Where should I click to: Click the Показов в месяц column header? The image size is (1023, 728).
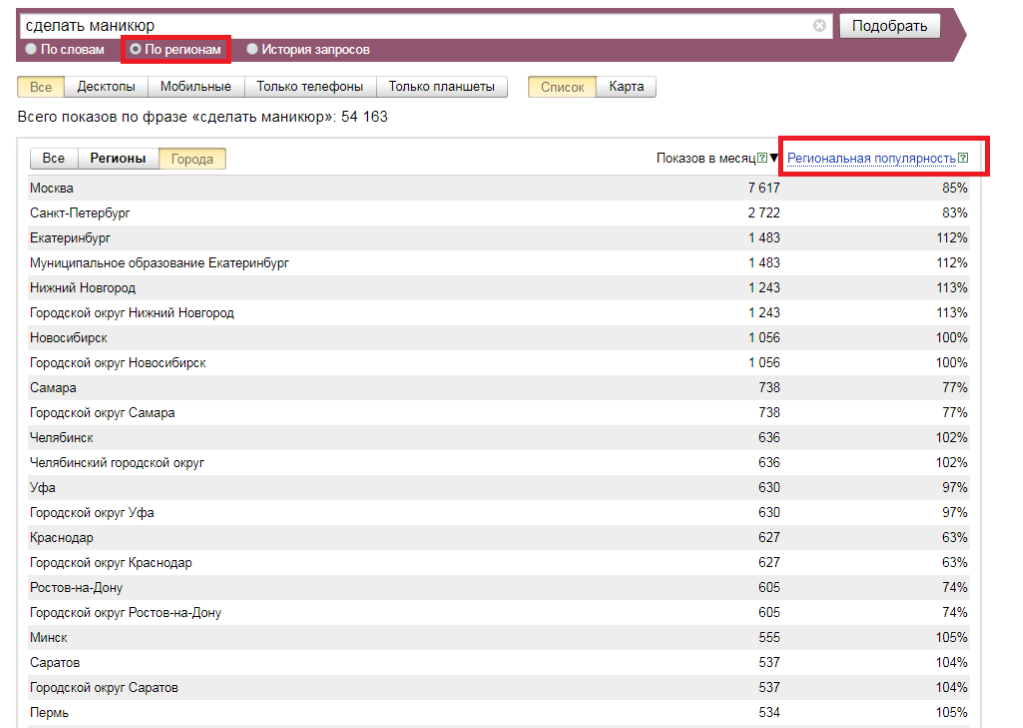click(706, 158)
